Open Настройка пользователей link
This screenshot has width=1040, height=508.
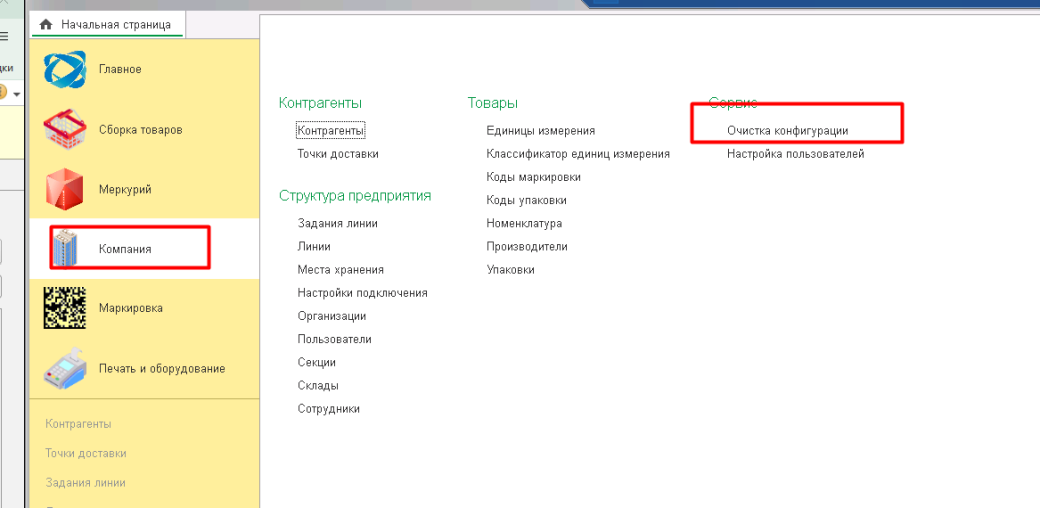(796, 155)
